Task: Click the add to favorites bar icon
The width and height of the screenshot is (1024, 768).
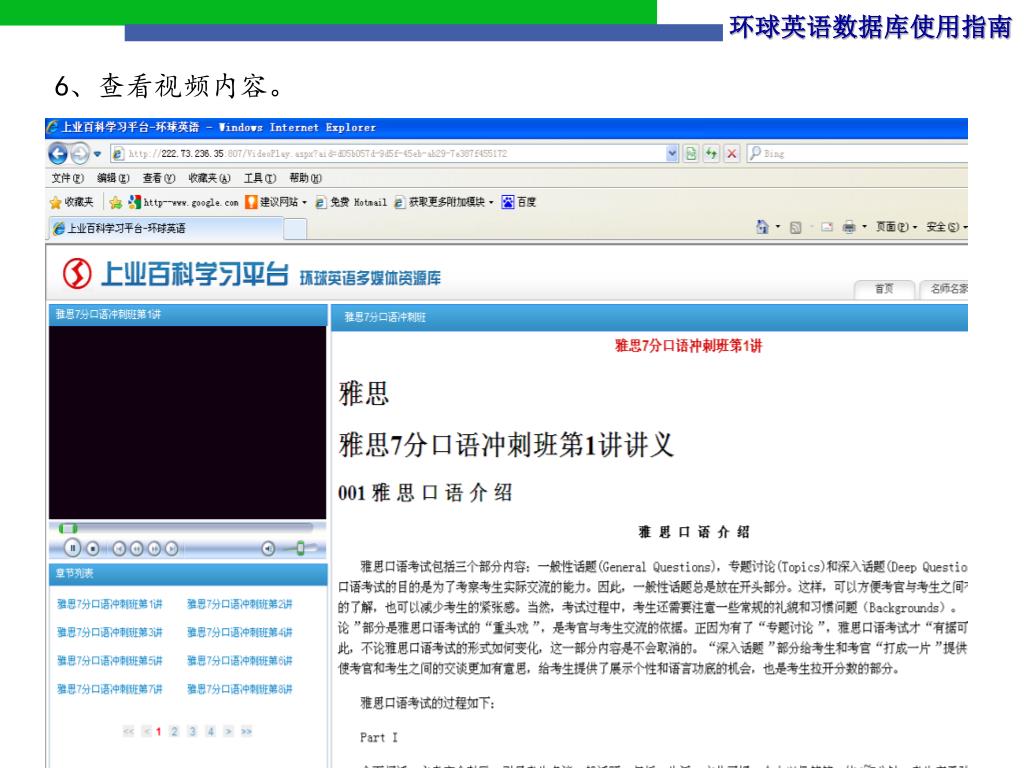Action: pyautogui.click(x=116, y=202)
